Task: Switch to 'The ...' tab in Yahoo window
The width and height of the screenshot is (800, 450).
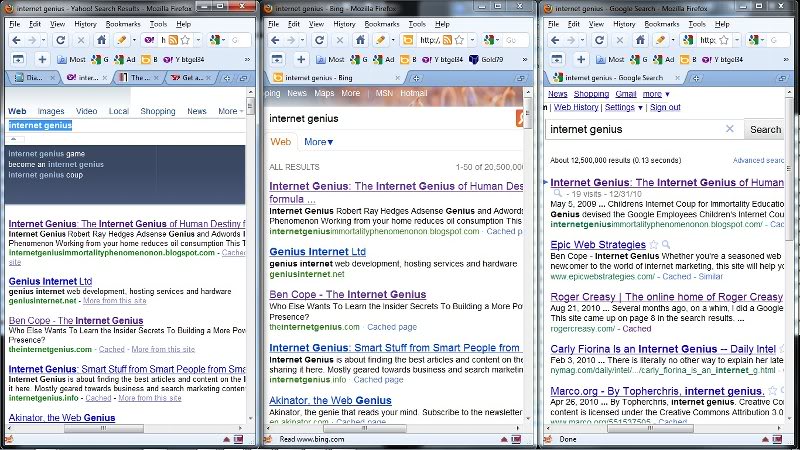Action: (137, 78)
